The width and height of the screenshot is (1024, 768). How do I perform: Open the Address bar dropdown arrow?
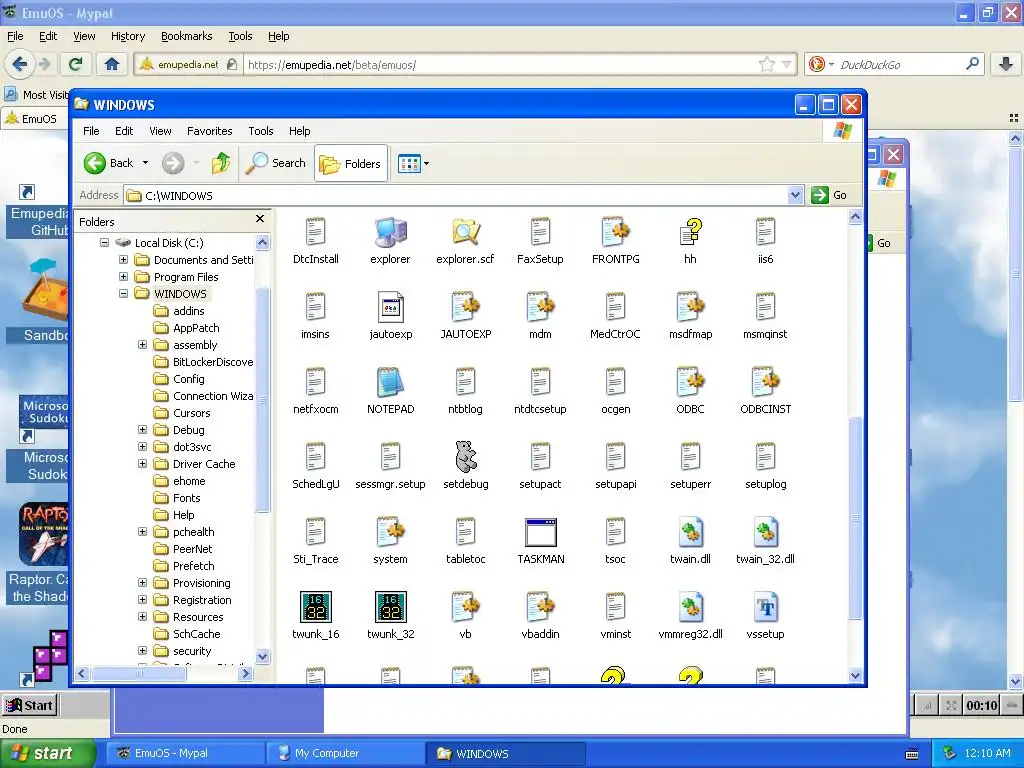(x=795, y=195)
